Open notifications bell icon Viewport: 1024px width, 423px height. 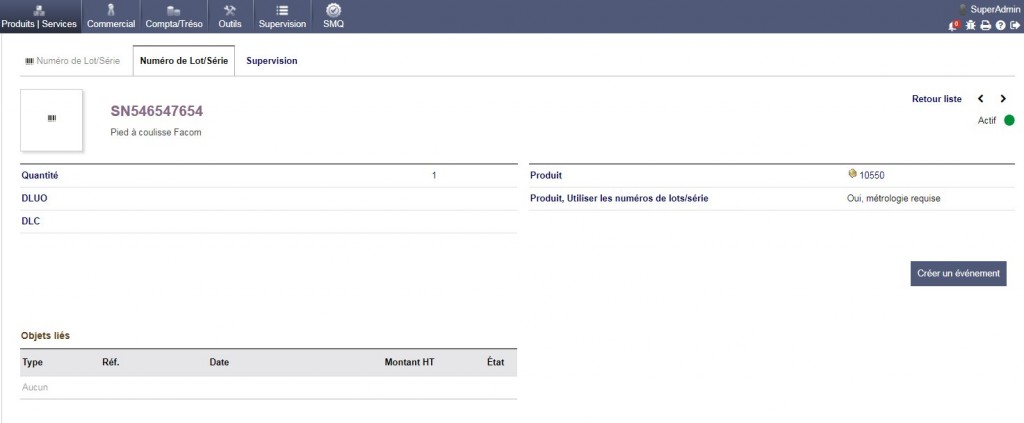[953, 25]
